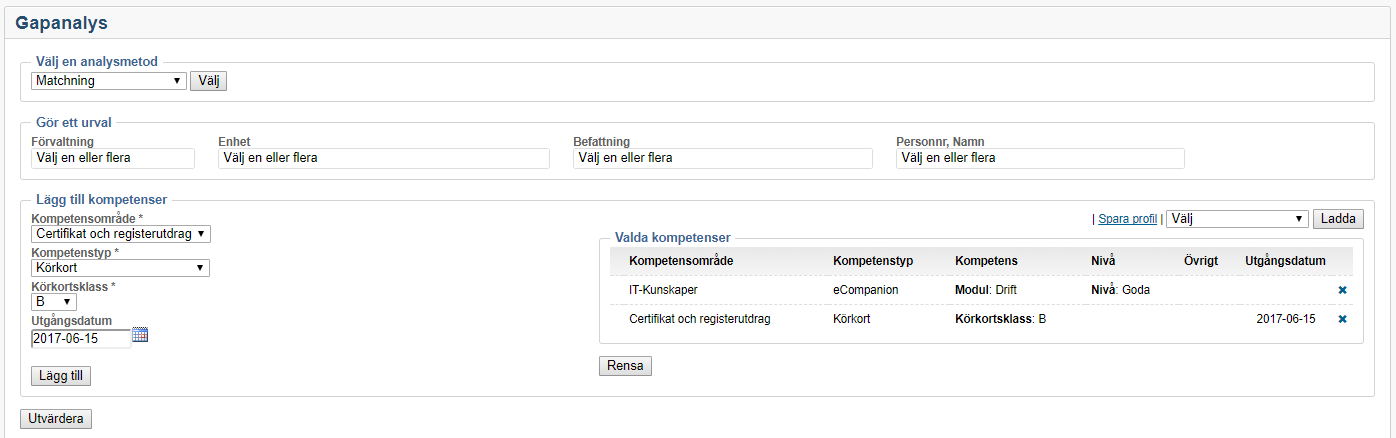
Task: Remove the Certifikat och registerutdrag row
Action: coord(1342,319)
